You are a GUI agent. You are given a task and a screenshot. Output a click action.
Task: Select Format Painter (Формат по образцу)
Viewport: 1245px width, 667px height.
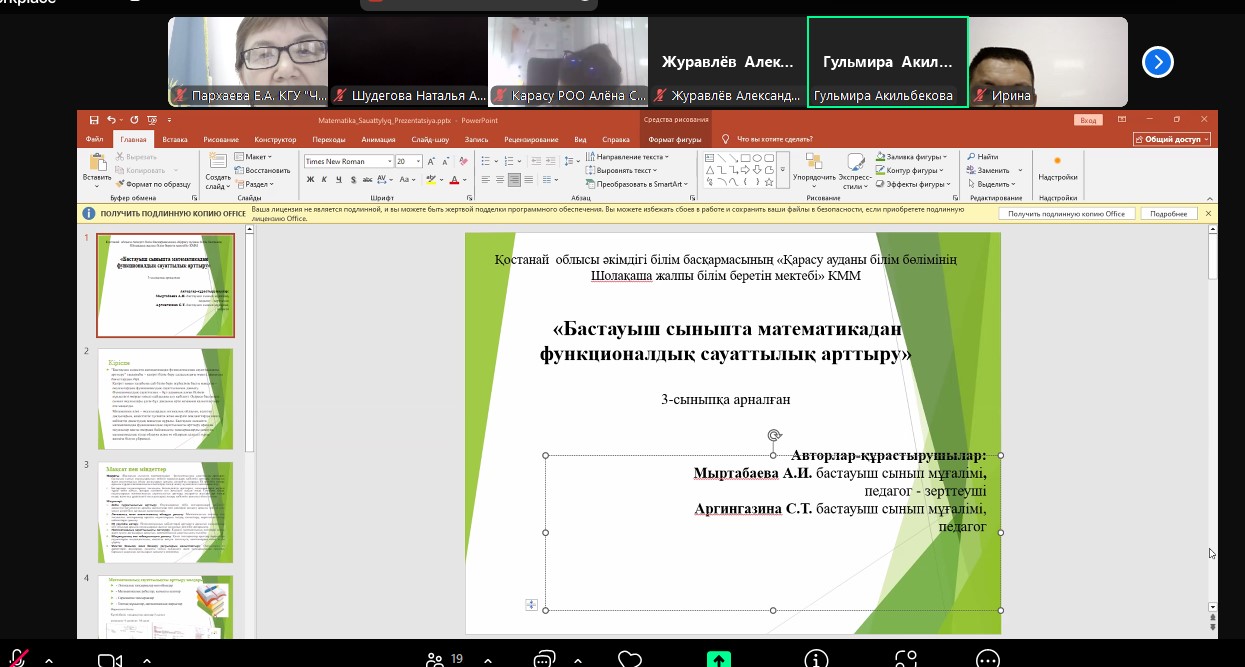point(157,184)
